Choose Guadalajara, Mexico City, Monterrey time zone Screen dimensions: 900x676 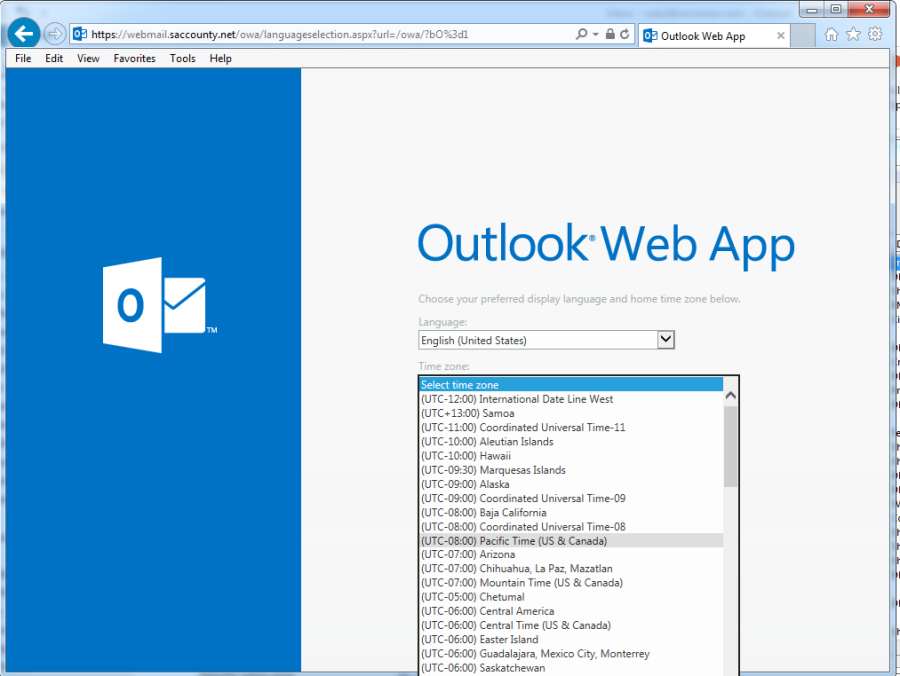click(571, 654)
